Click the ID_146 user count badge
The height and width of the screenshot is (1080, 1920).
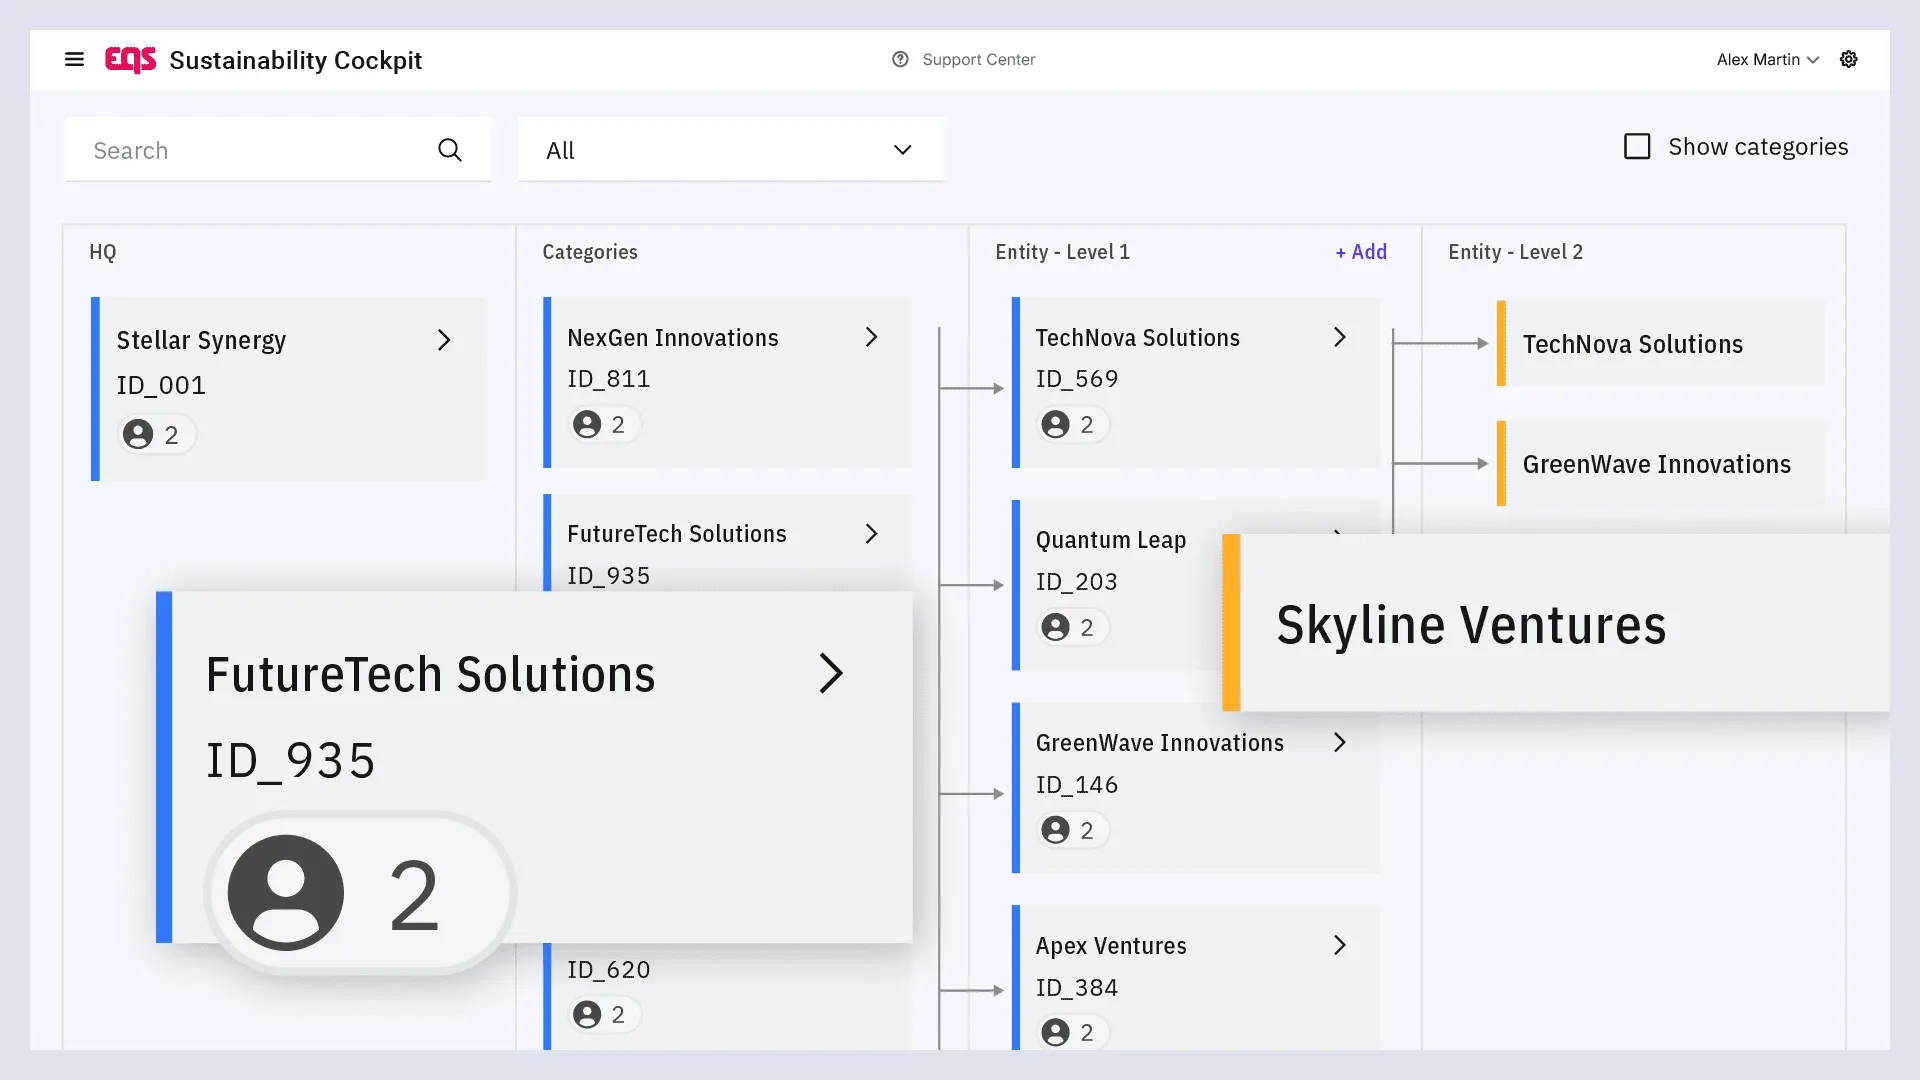(x=1074, y=830)
